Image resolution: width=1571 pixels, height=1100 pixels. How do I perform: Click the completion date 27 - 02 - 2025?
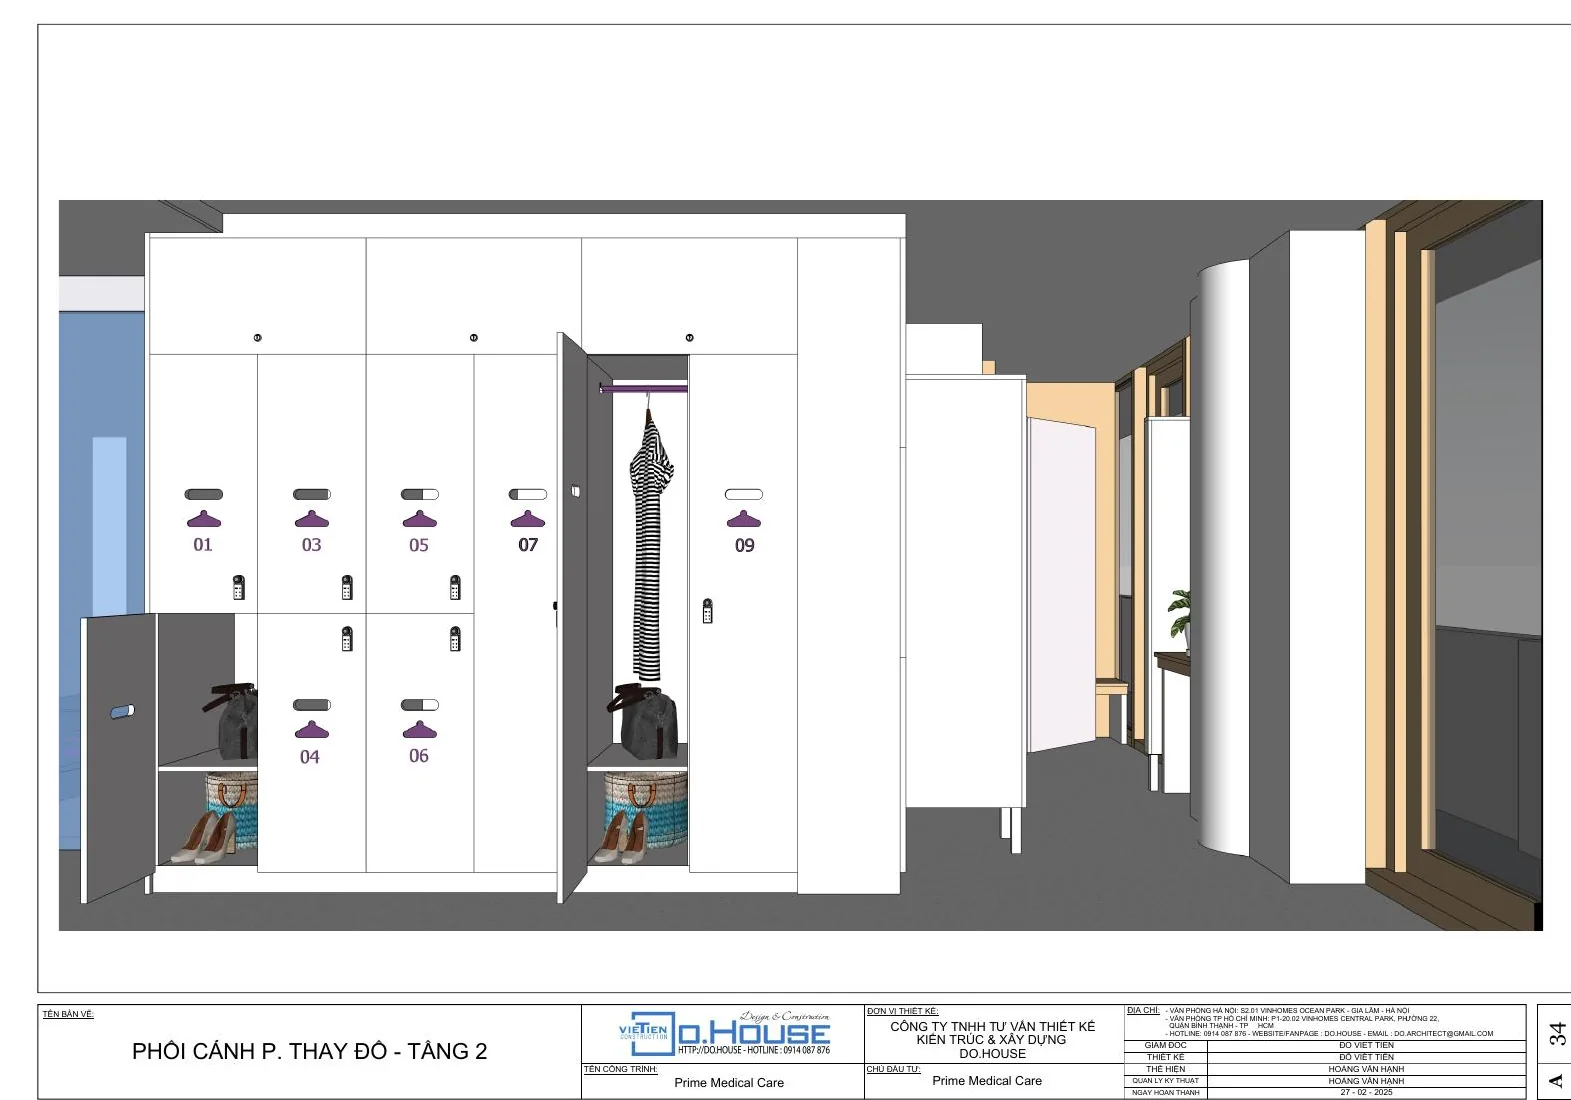(x=1366, y=1092)
